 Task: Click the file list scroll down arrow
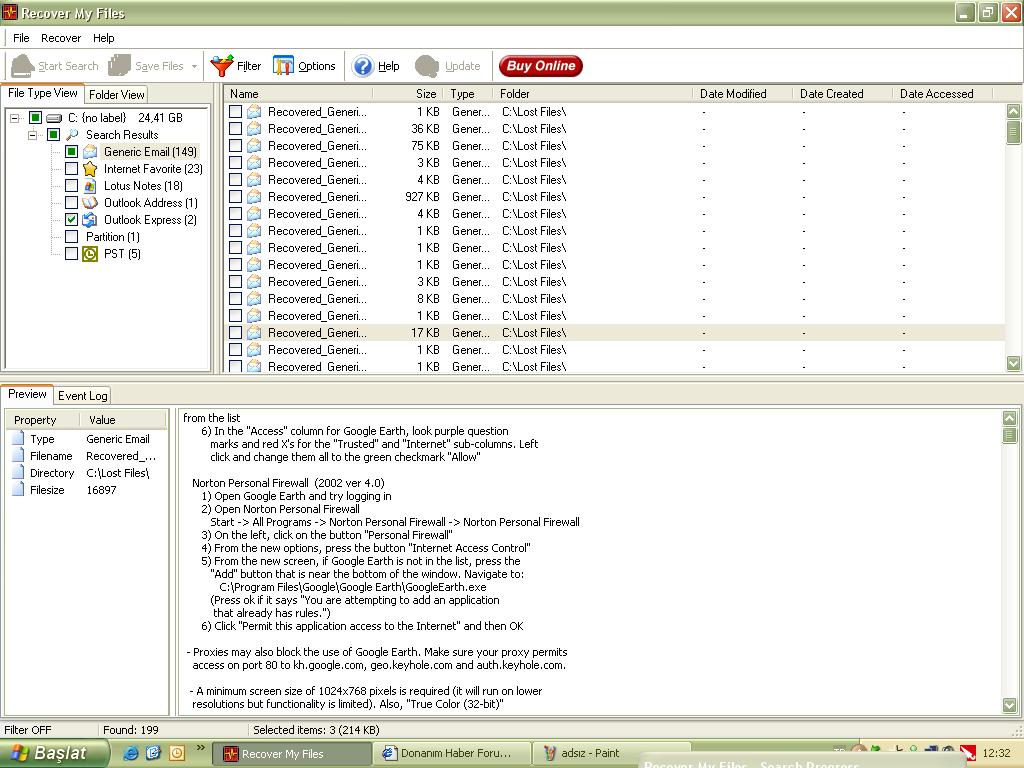pyautogui.click(x=1014, y=363)
